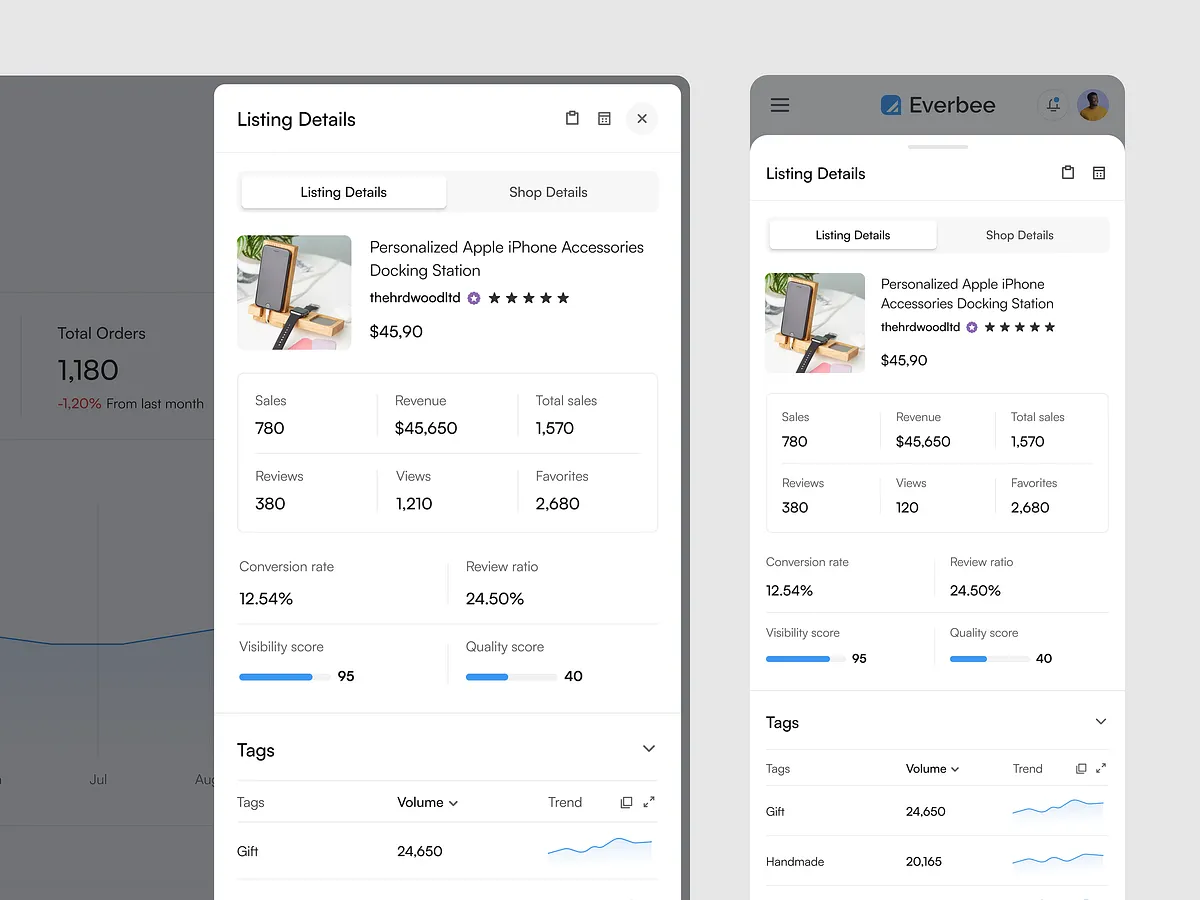Click the user profile avatar

point(1092,104)
